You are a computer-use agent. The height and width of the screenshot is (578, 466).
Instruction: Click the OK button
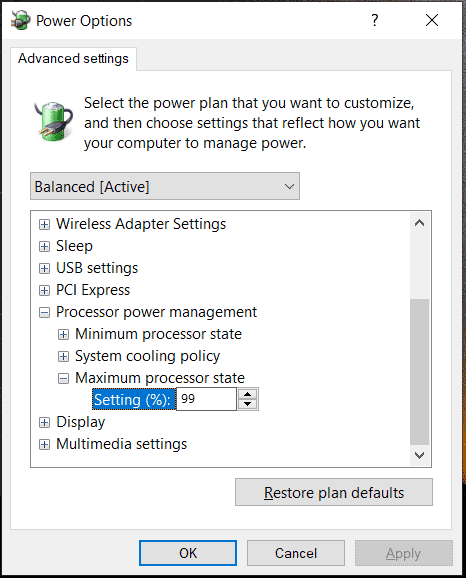click(x=188, y=553)
